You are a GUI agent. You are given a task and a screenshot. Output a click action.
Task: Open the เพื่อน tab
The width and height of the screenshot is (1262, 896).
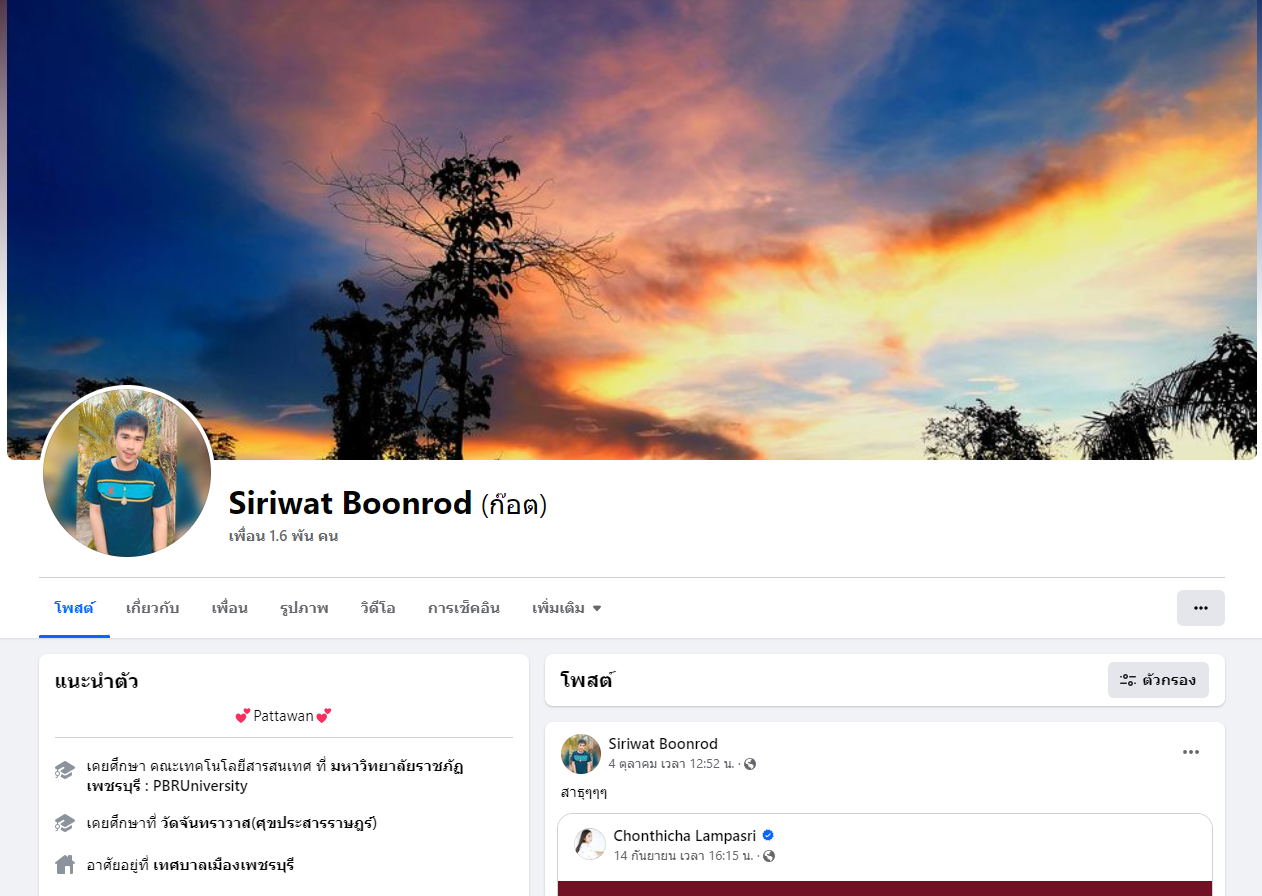coord(229,608)
